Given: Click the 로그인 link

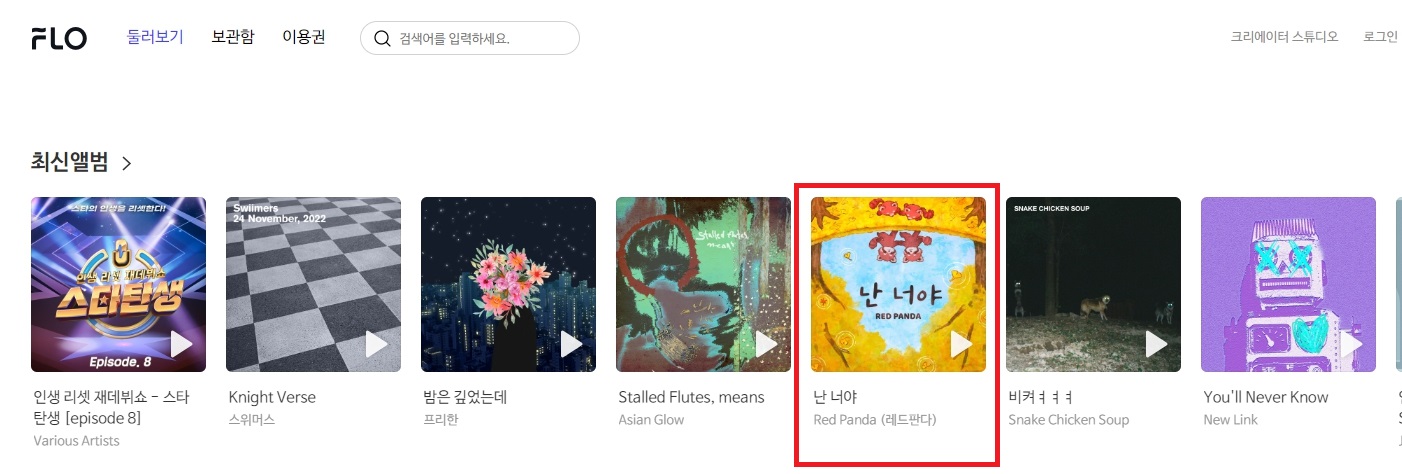Looking at the screenshot, I should [1380, 37].
